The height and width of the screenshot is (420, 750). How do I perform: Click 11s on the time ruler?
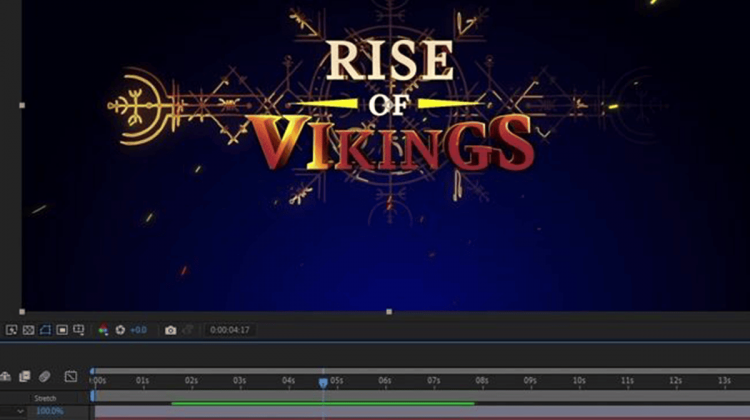(x=628, y=381)
